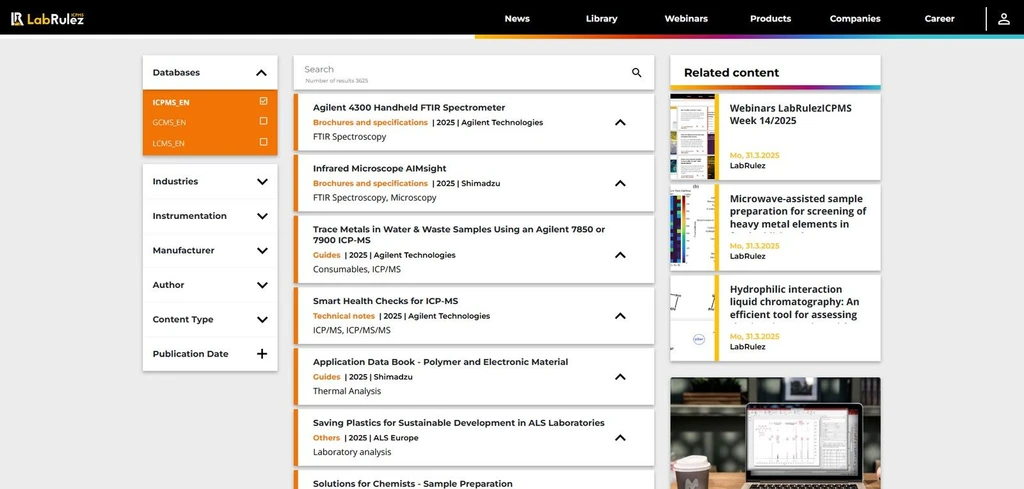The height and width of the screenshot is (489, 1024).
Task: Click the LabRulez ICPMS logo
Action: pos(47,19)
